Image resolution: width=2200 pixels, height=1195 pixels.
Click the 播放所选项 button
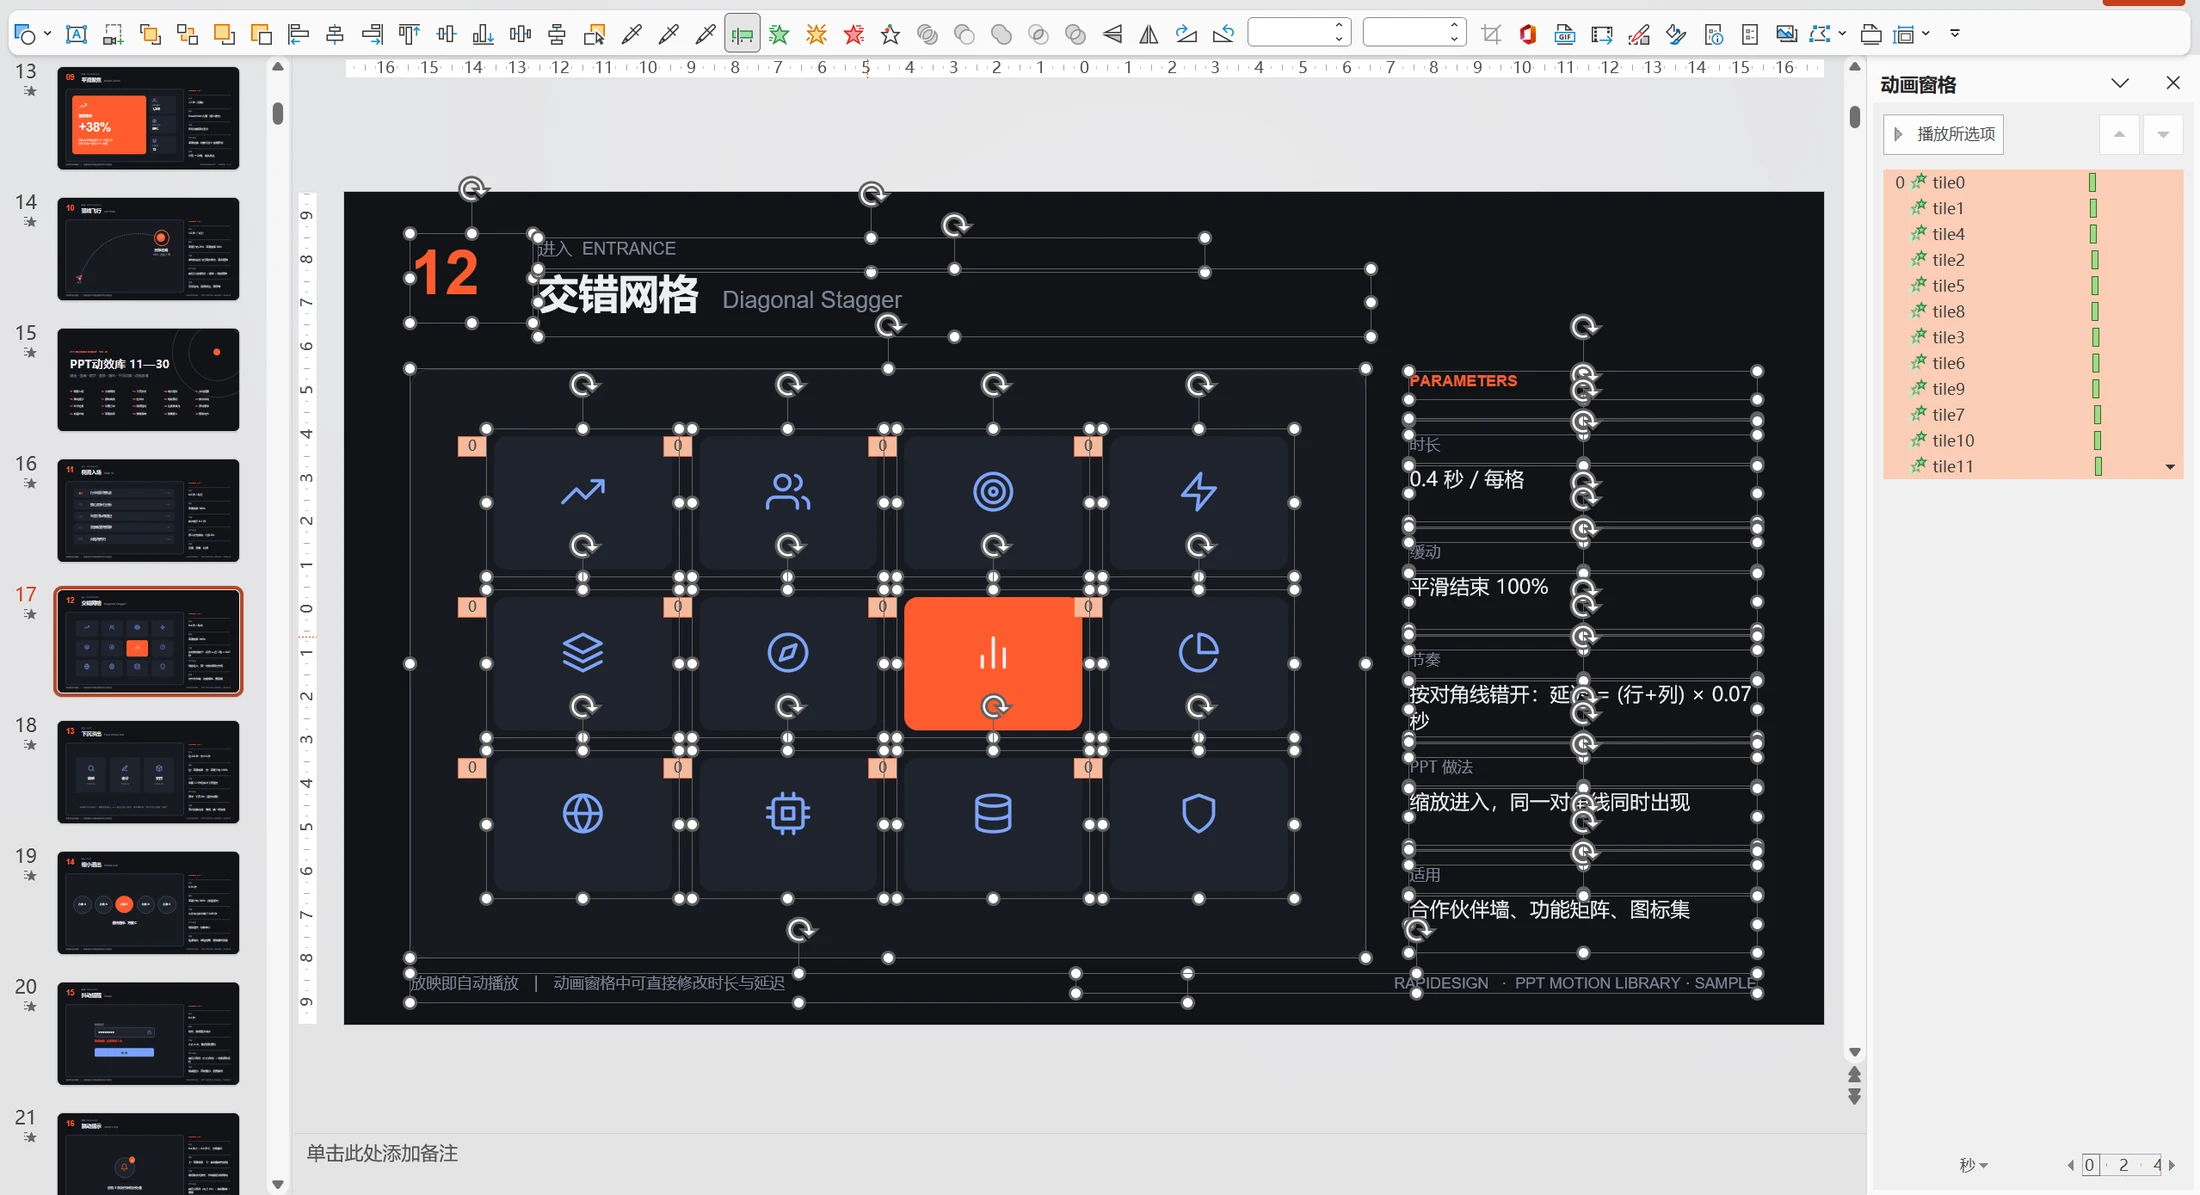point(1943,134)
